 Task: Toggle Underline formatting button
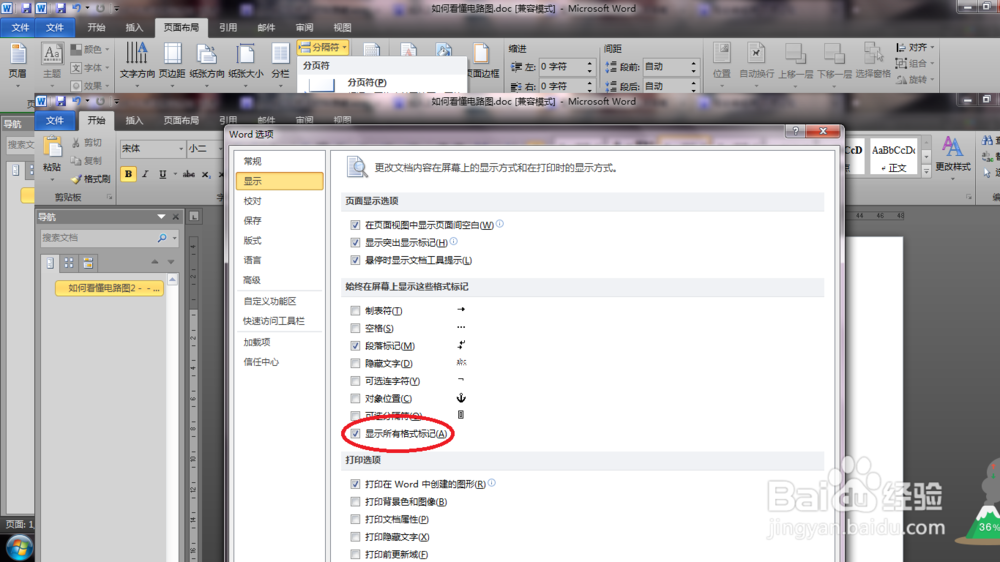[163, 174]
